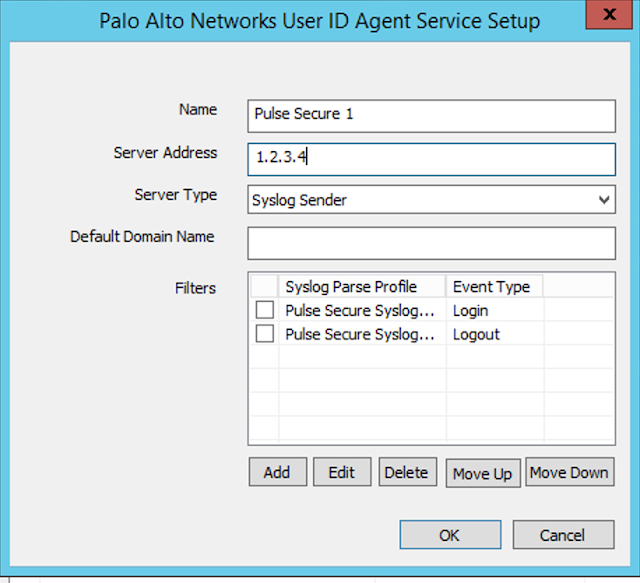Screen dimensions: 640x583
Task: Click the Syslog Parse Profile column header
Action: (362, 287)
